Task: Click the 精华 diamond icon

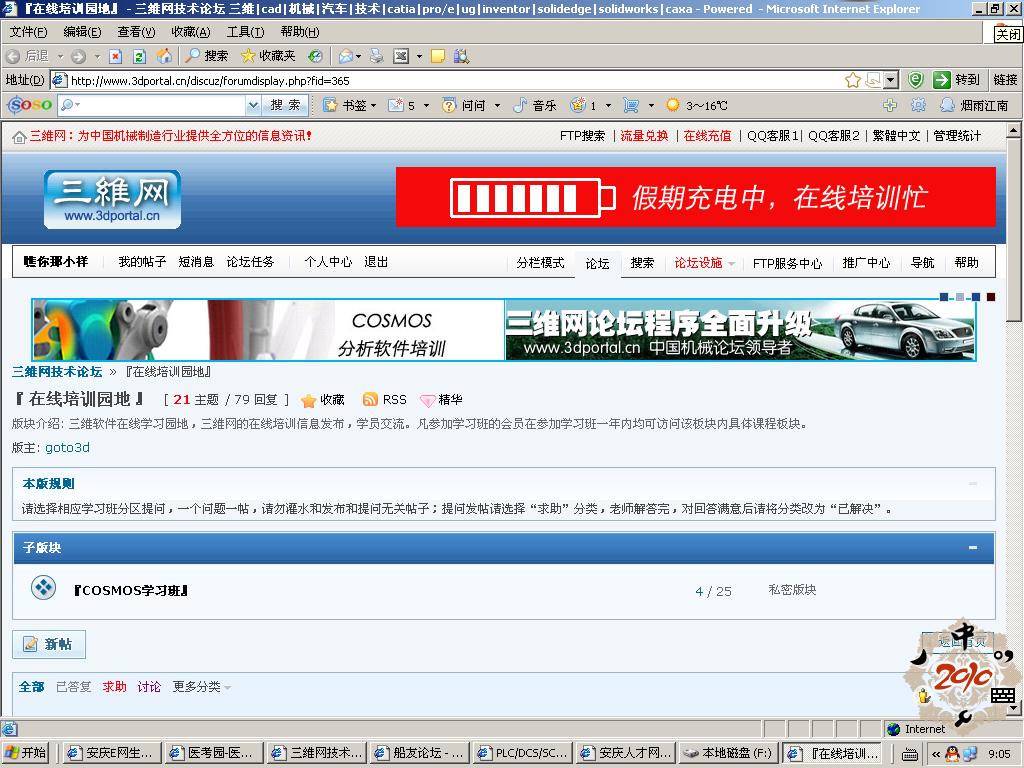Action: 428,400
